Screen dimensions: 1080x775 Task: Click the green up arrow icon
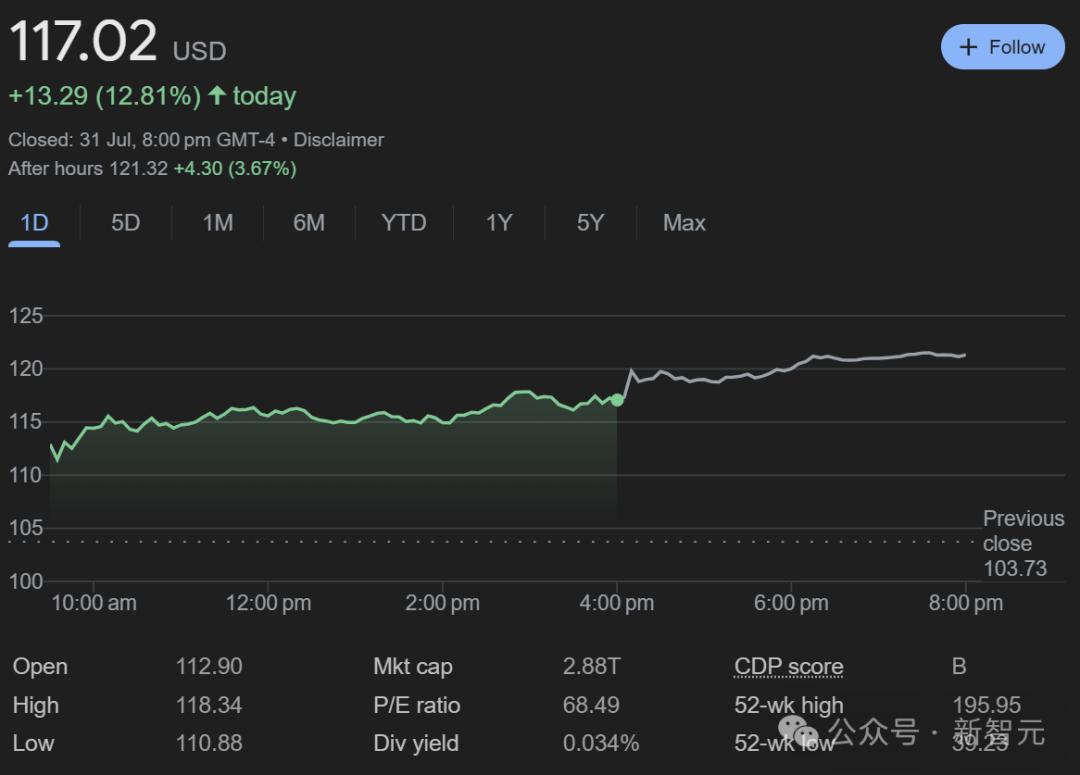click(217, 96)
